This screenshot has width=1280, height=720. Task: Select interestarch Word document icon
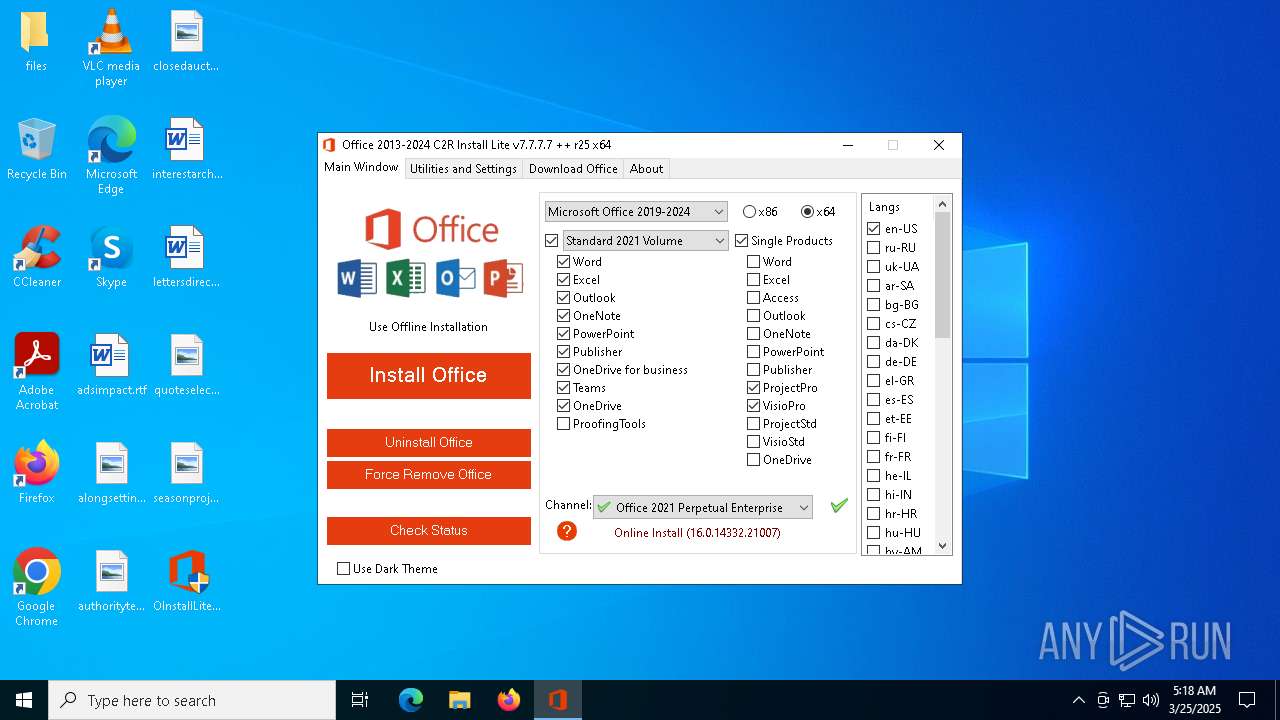[x=187, y=149]
